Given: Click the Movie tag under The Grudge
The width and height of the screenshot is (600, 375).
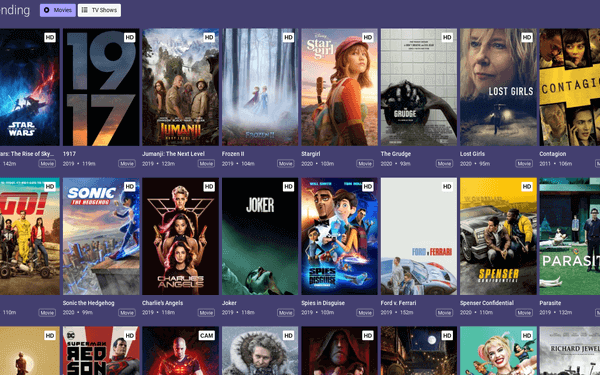Looking at the screenshot, I should click(445, 164).
